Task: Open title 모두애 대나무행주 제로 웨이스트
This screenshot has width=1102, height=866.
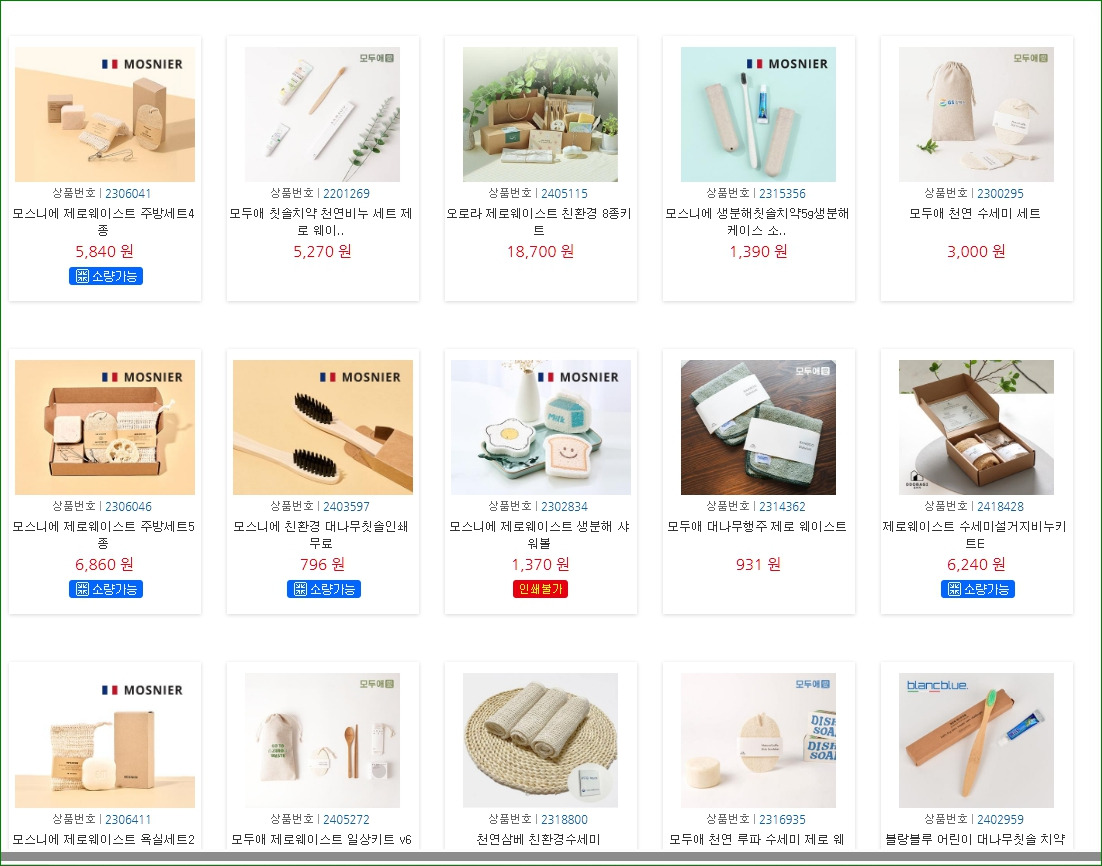Action: click(757, 526)
